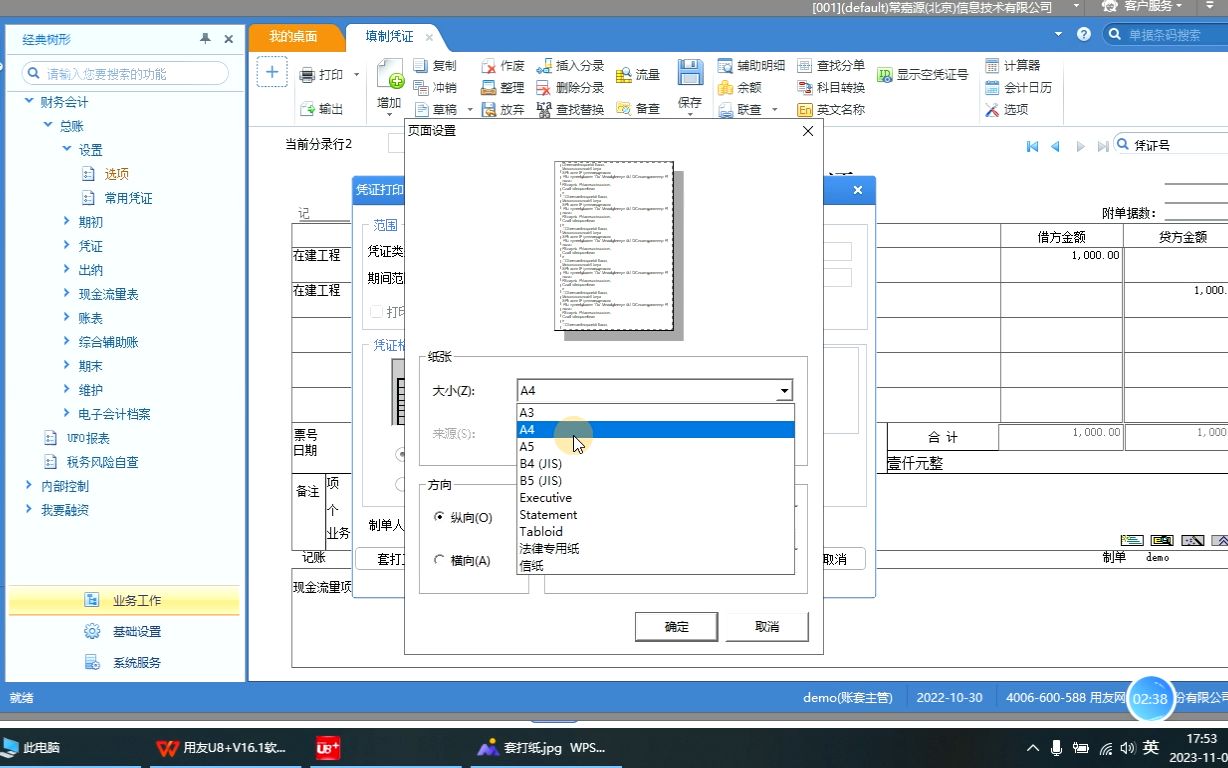This screenshot has width=1228, height=768.
Task: Open 此电脑 from taskbar
Action: [x=30, y=747]
